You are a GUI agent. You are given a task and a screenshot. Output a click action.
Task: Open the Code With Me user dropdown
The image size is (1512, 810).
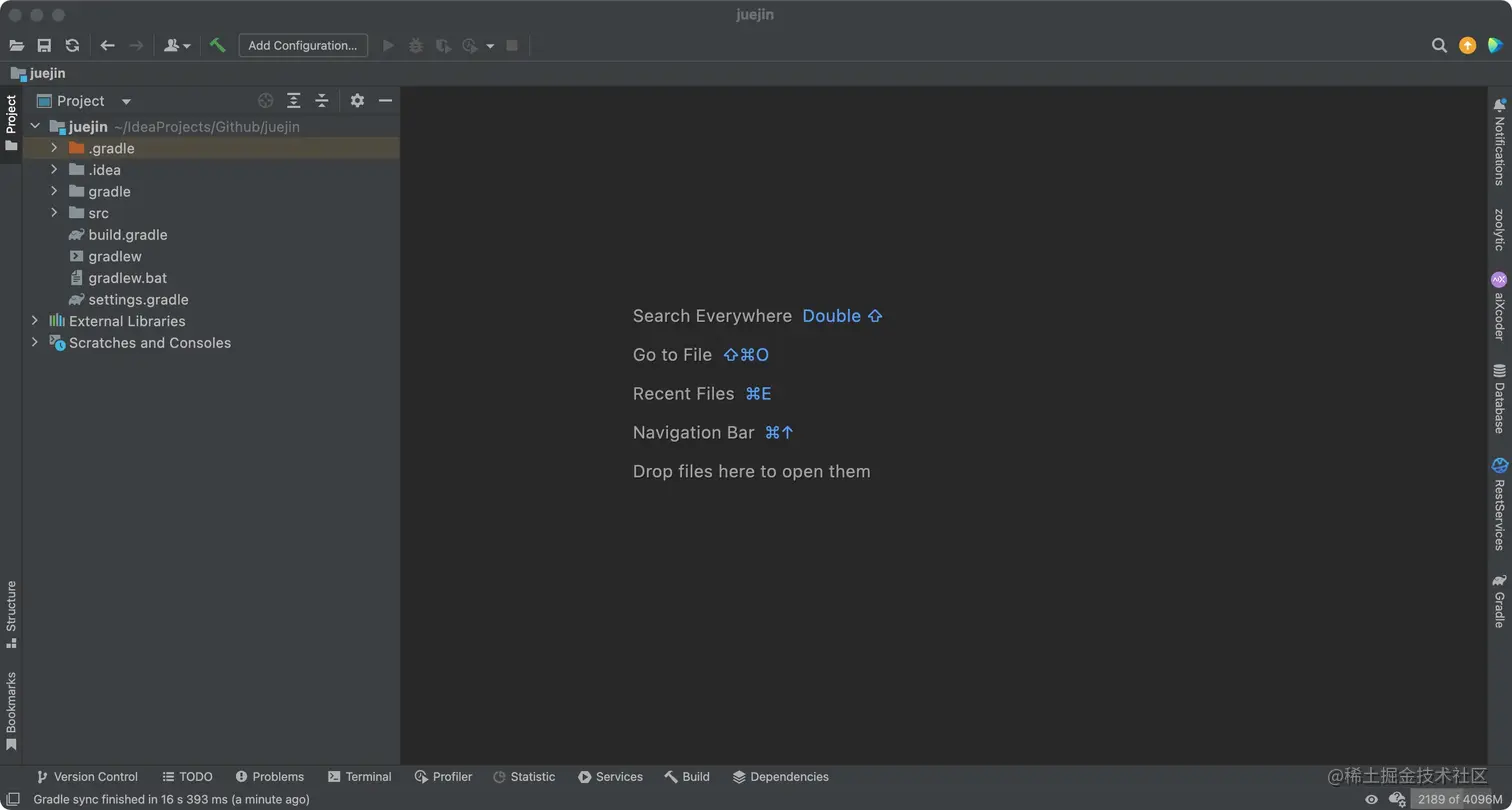coord(177,45)
